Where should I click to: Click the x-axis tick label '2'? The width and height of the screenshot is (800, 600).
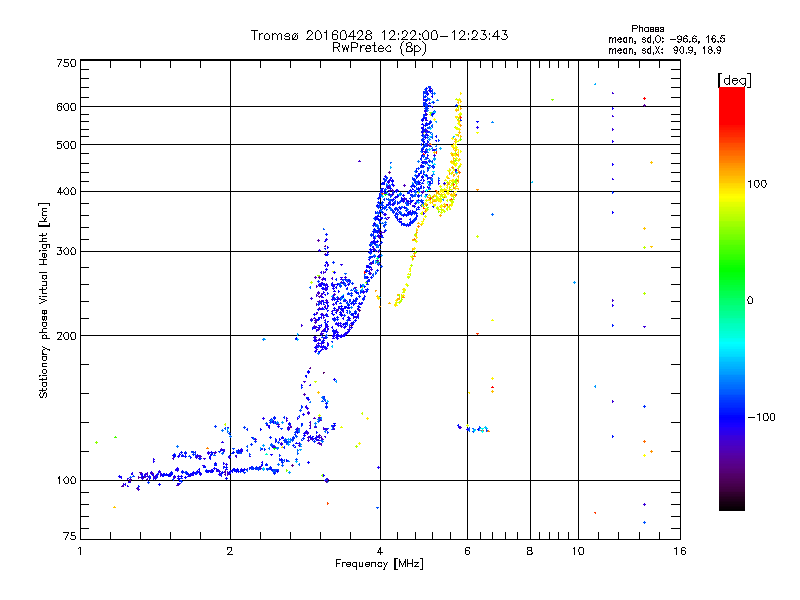coord(230,551)
